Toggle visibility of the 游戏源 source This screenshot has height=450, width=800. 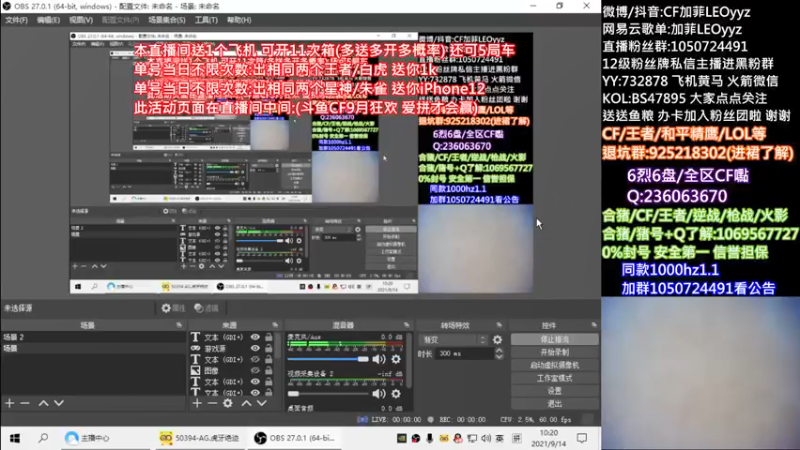pyautogui.click(x=255, y=348)
